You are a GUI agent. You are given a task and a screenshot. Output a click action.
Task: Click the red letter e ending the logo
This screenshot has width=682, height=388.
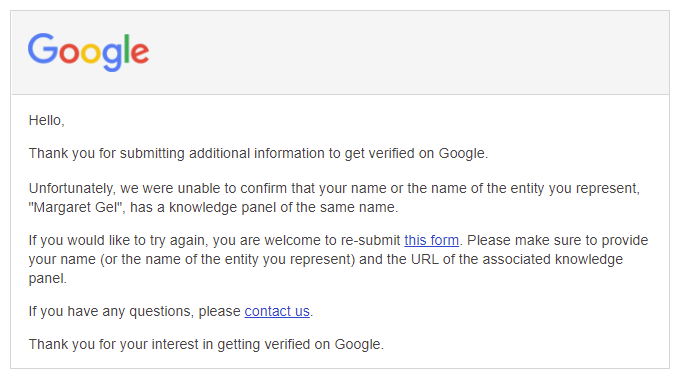pyautogui.click(x=140, y=53)
